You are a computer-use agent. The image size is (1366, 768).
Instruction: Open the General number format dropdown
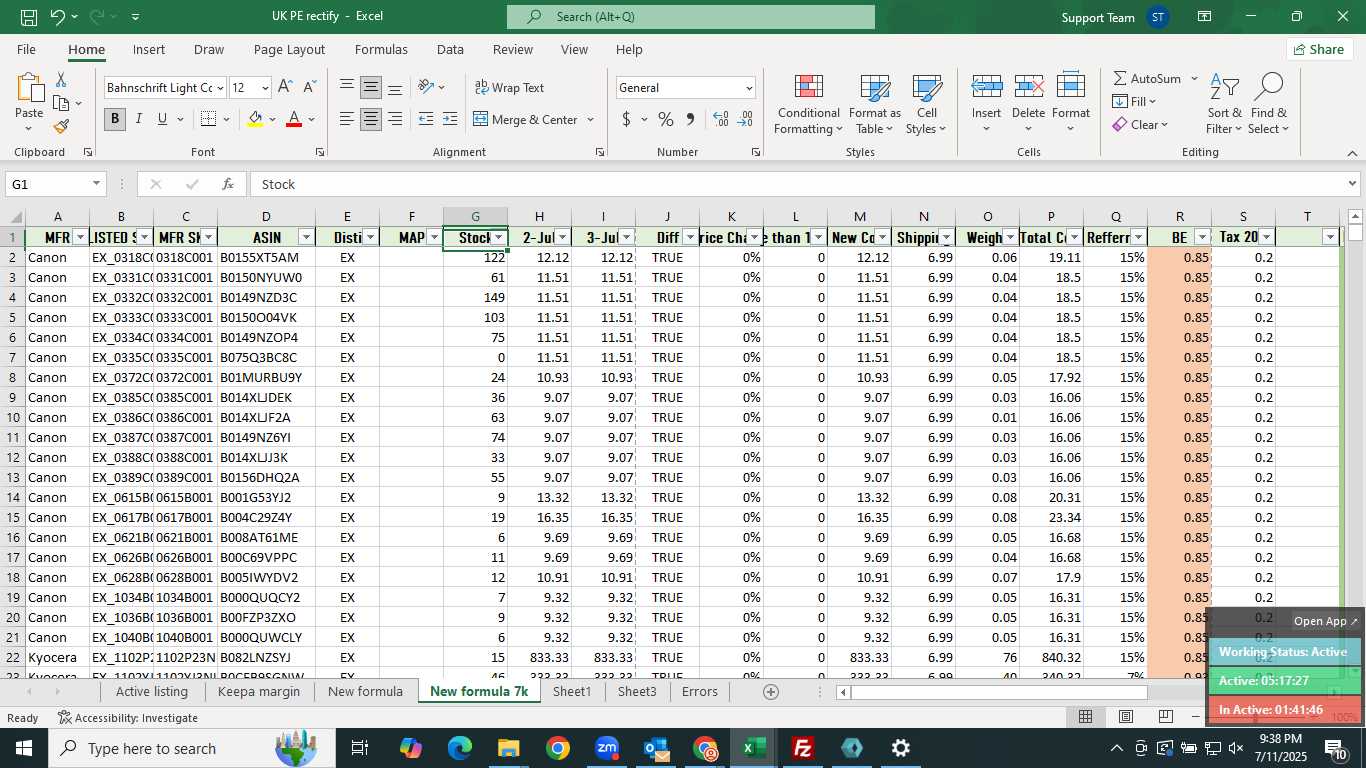click(749, 88)
